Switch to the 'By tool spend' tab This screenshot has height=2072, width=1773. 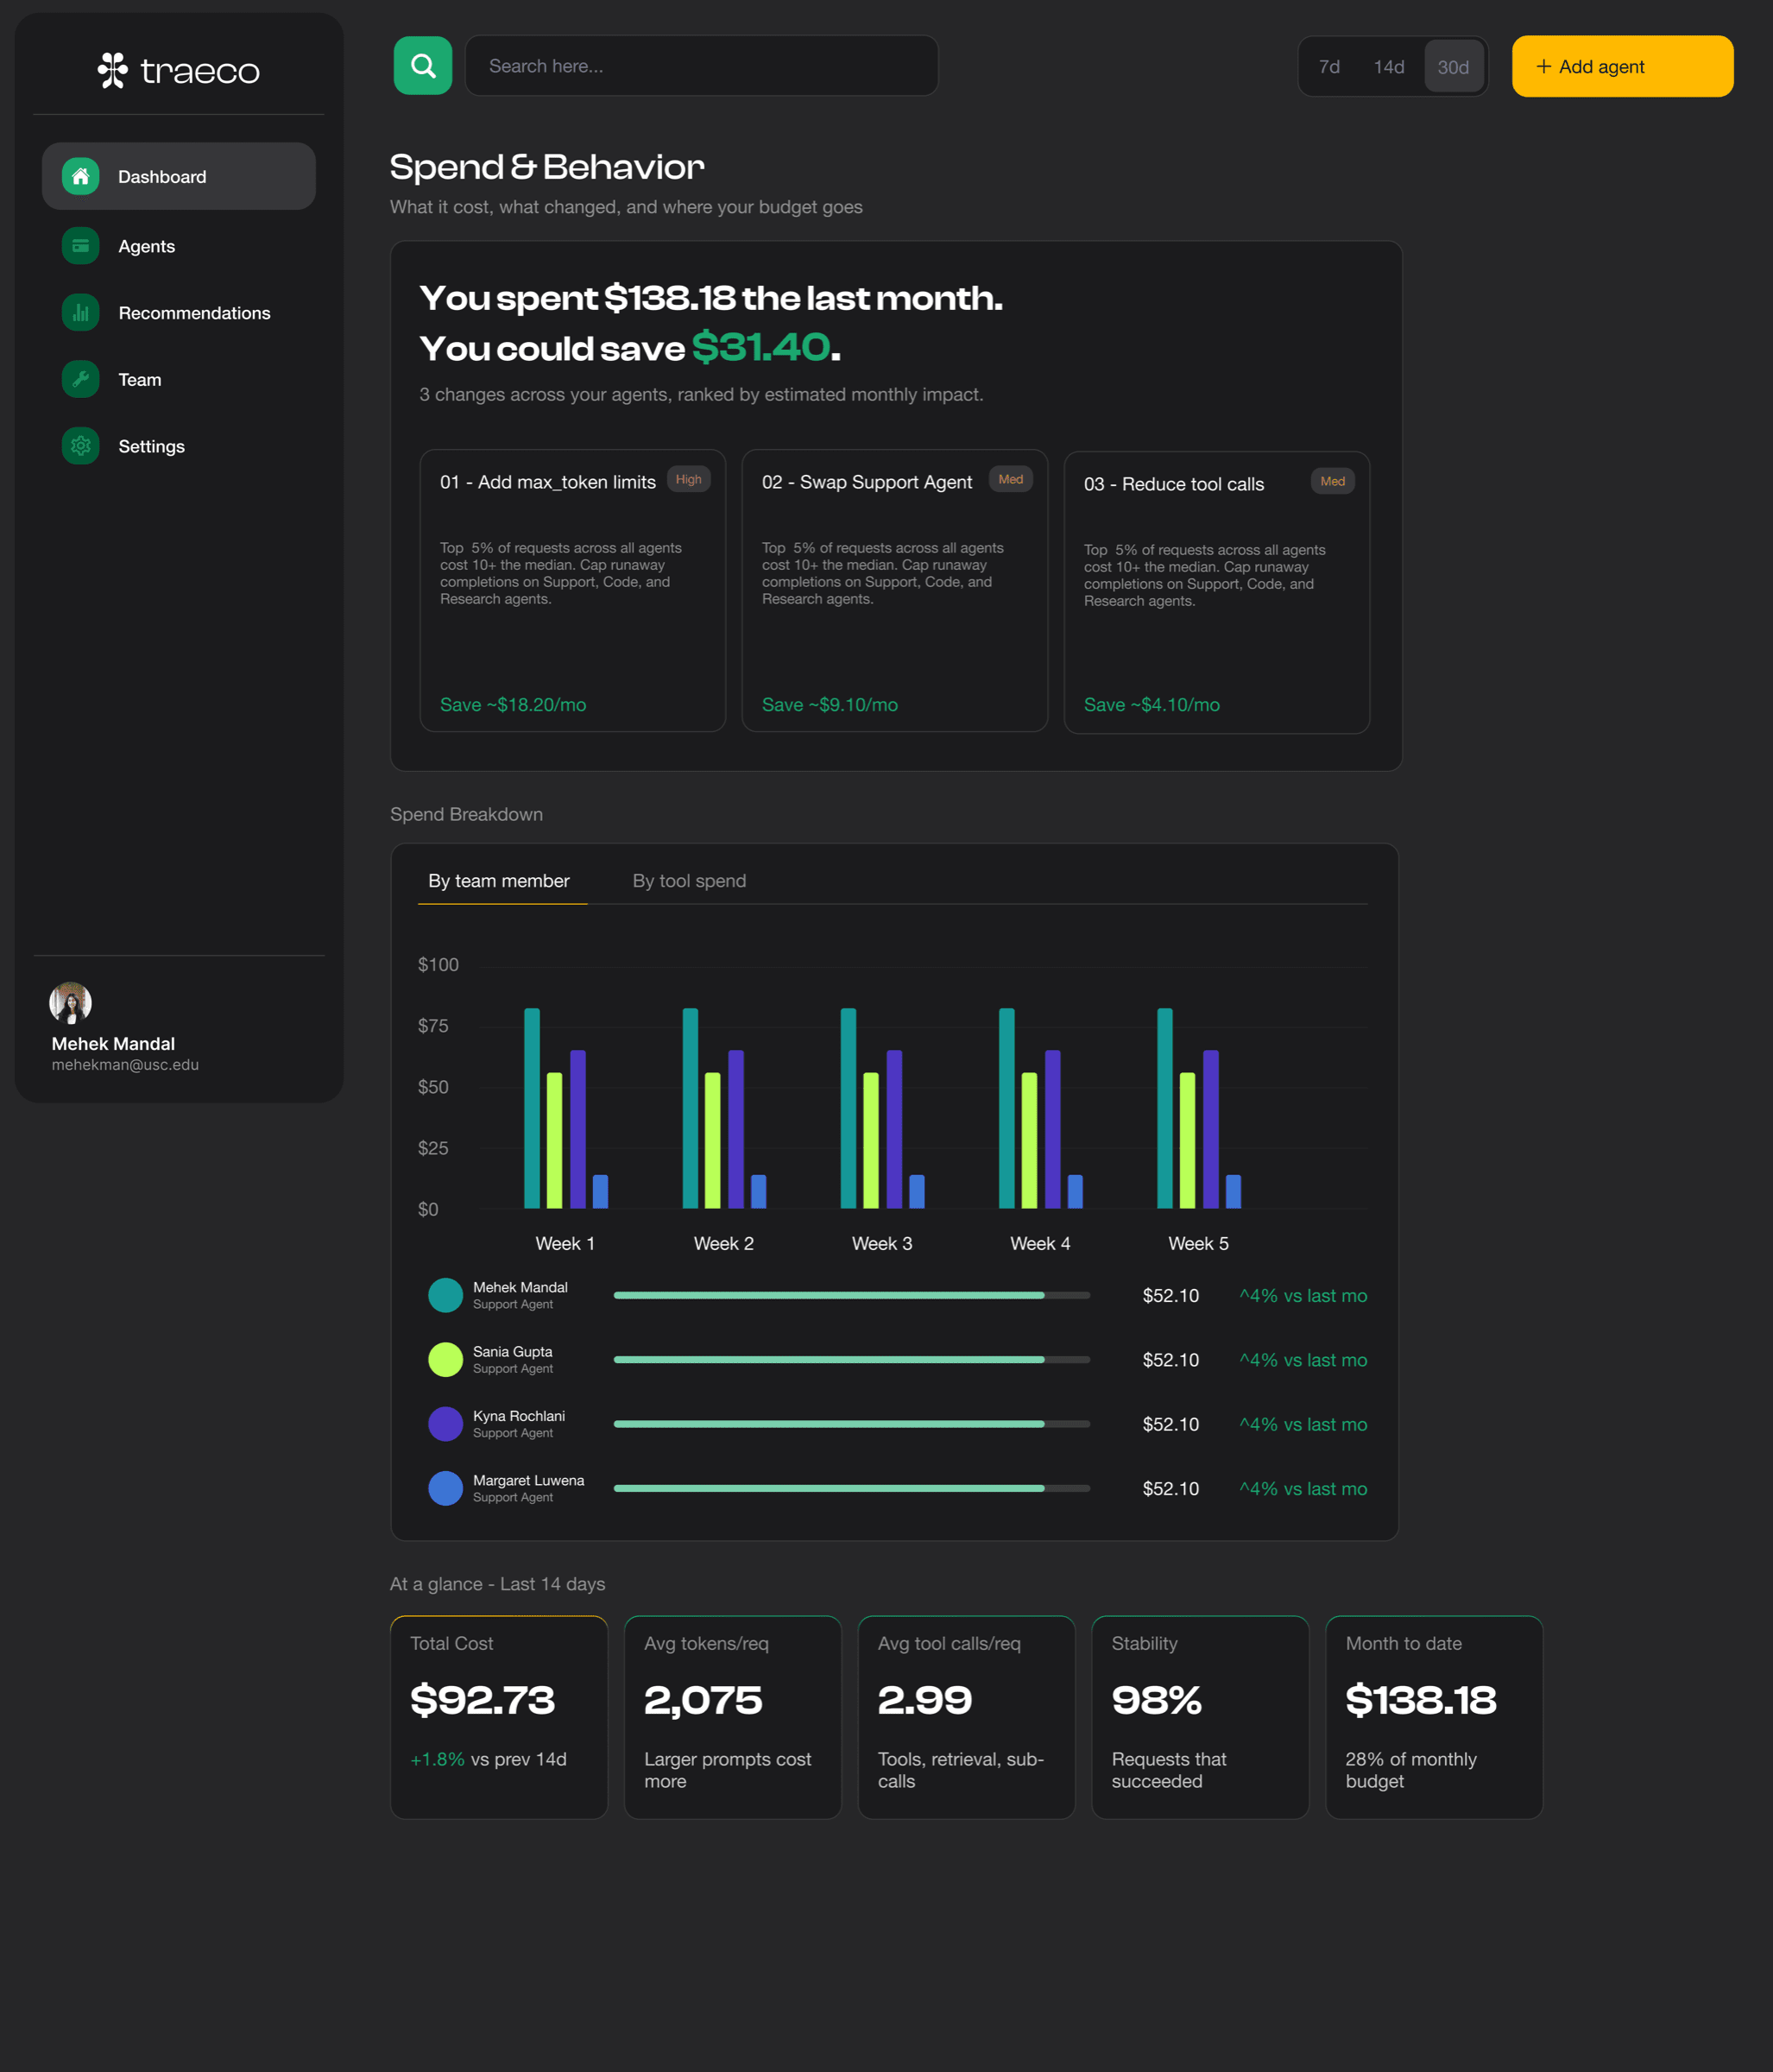689,881
